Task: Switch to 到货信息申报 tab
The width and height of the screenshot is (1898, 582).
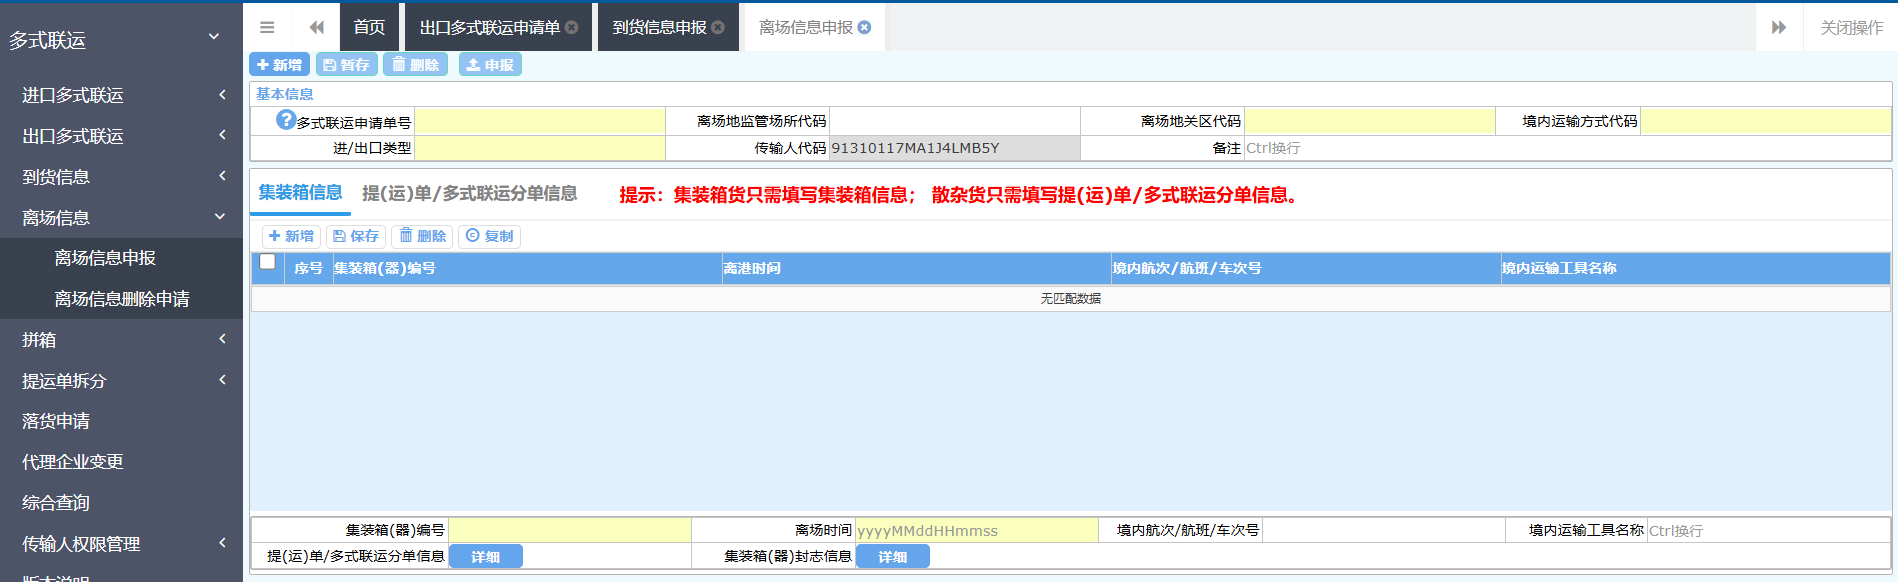Action: click(x=659, y=28)
